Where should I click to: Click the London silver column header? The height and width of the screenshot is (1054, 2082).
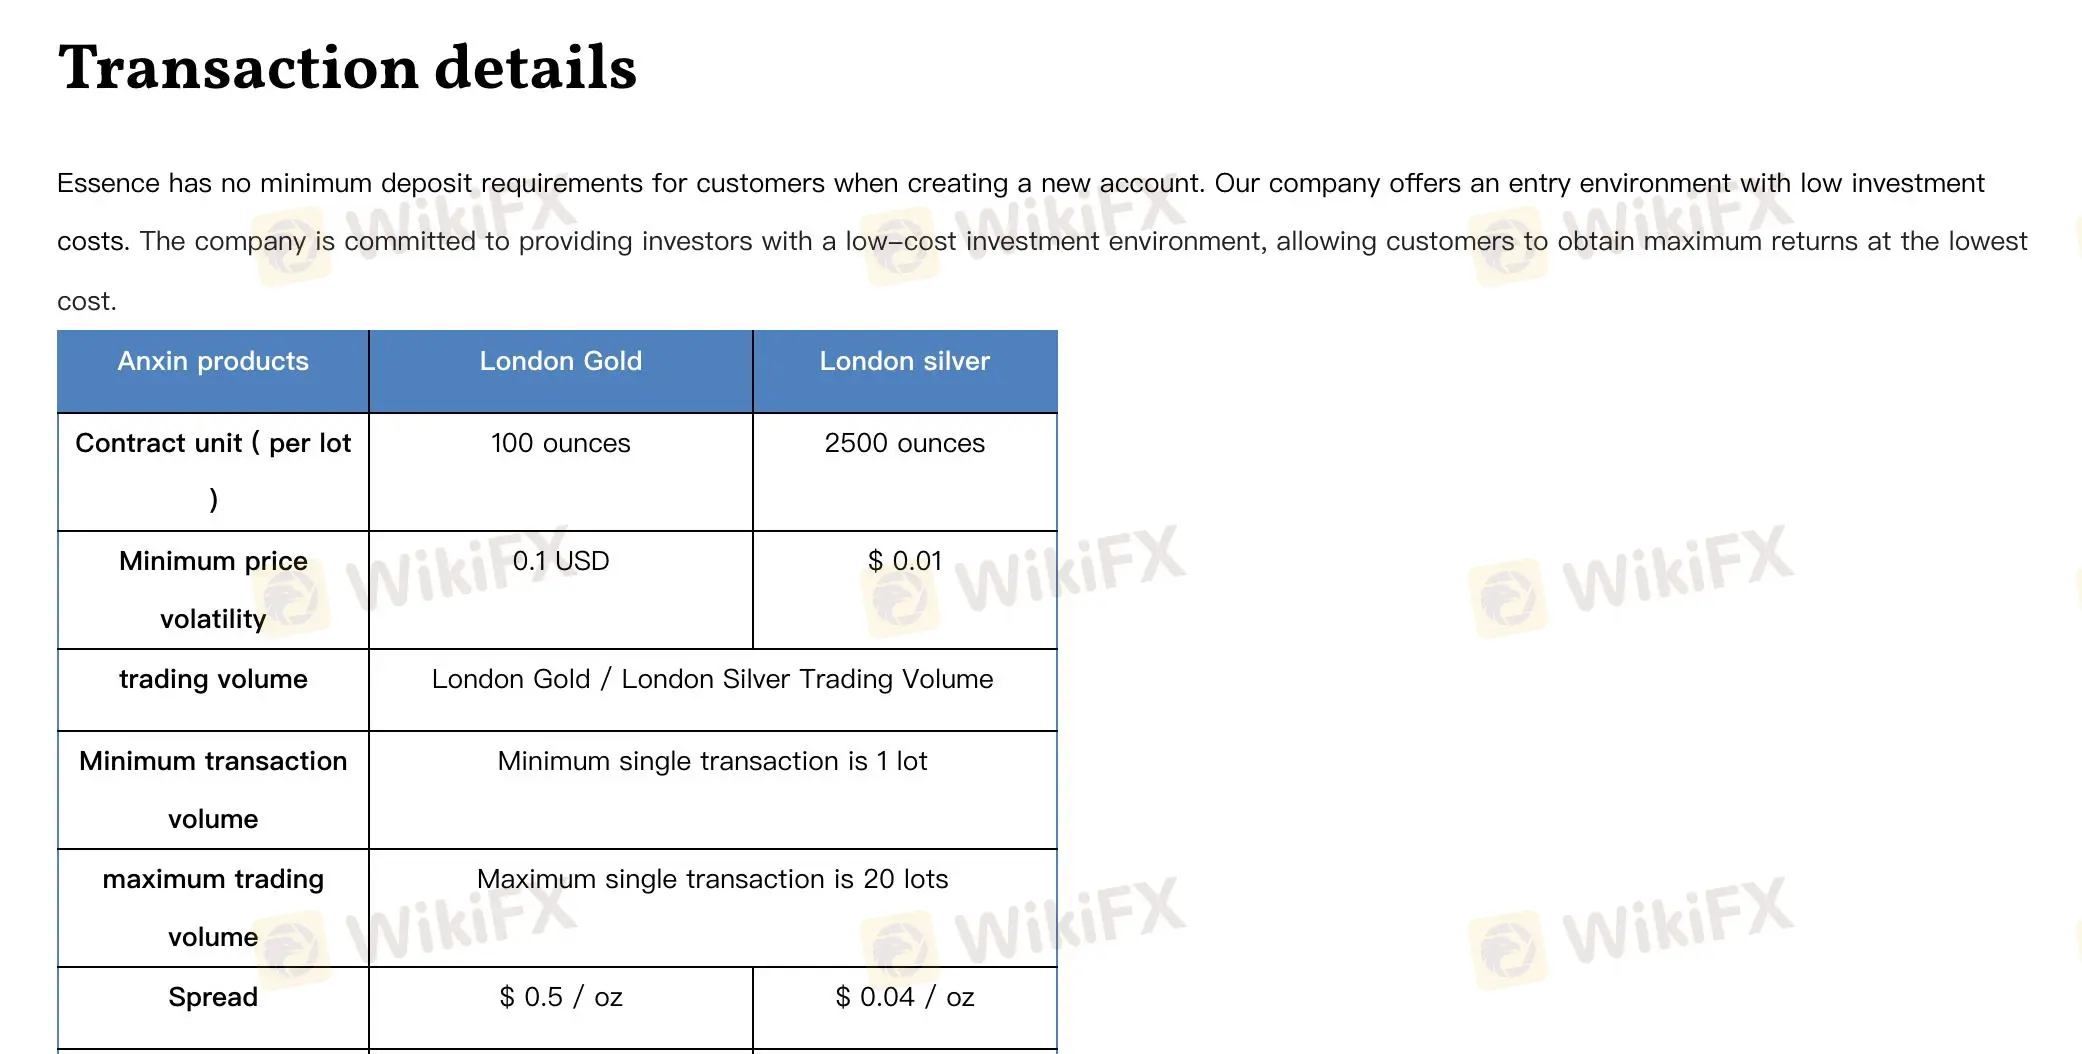tap(905, 371)
